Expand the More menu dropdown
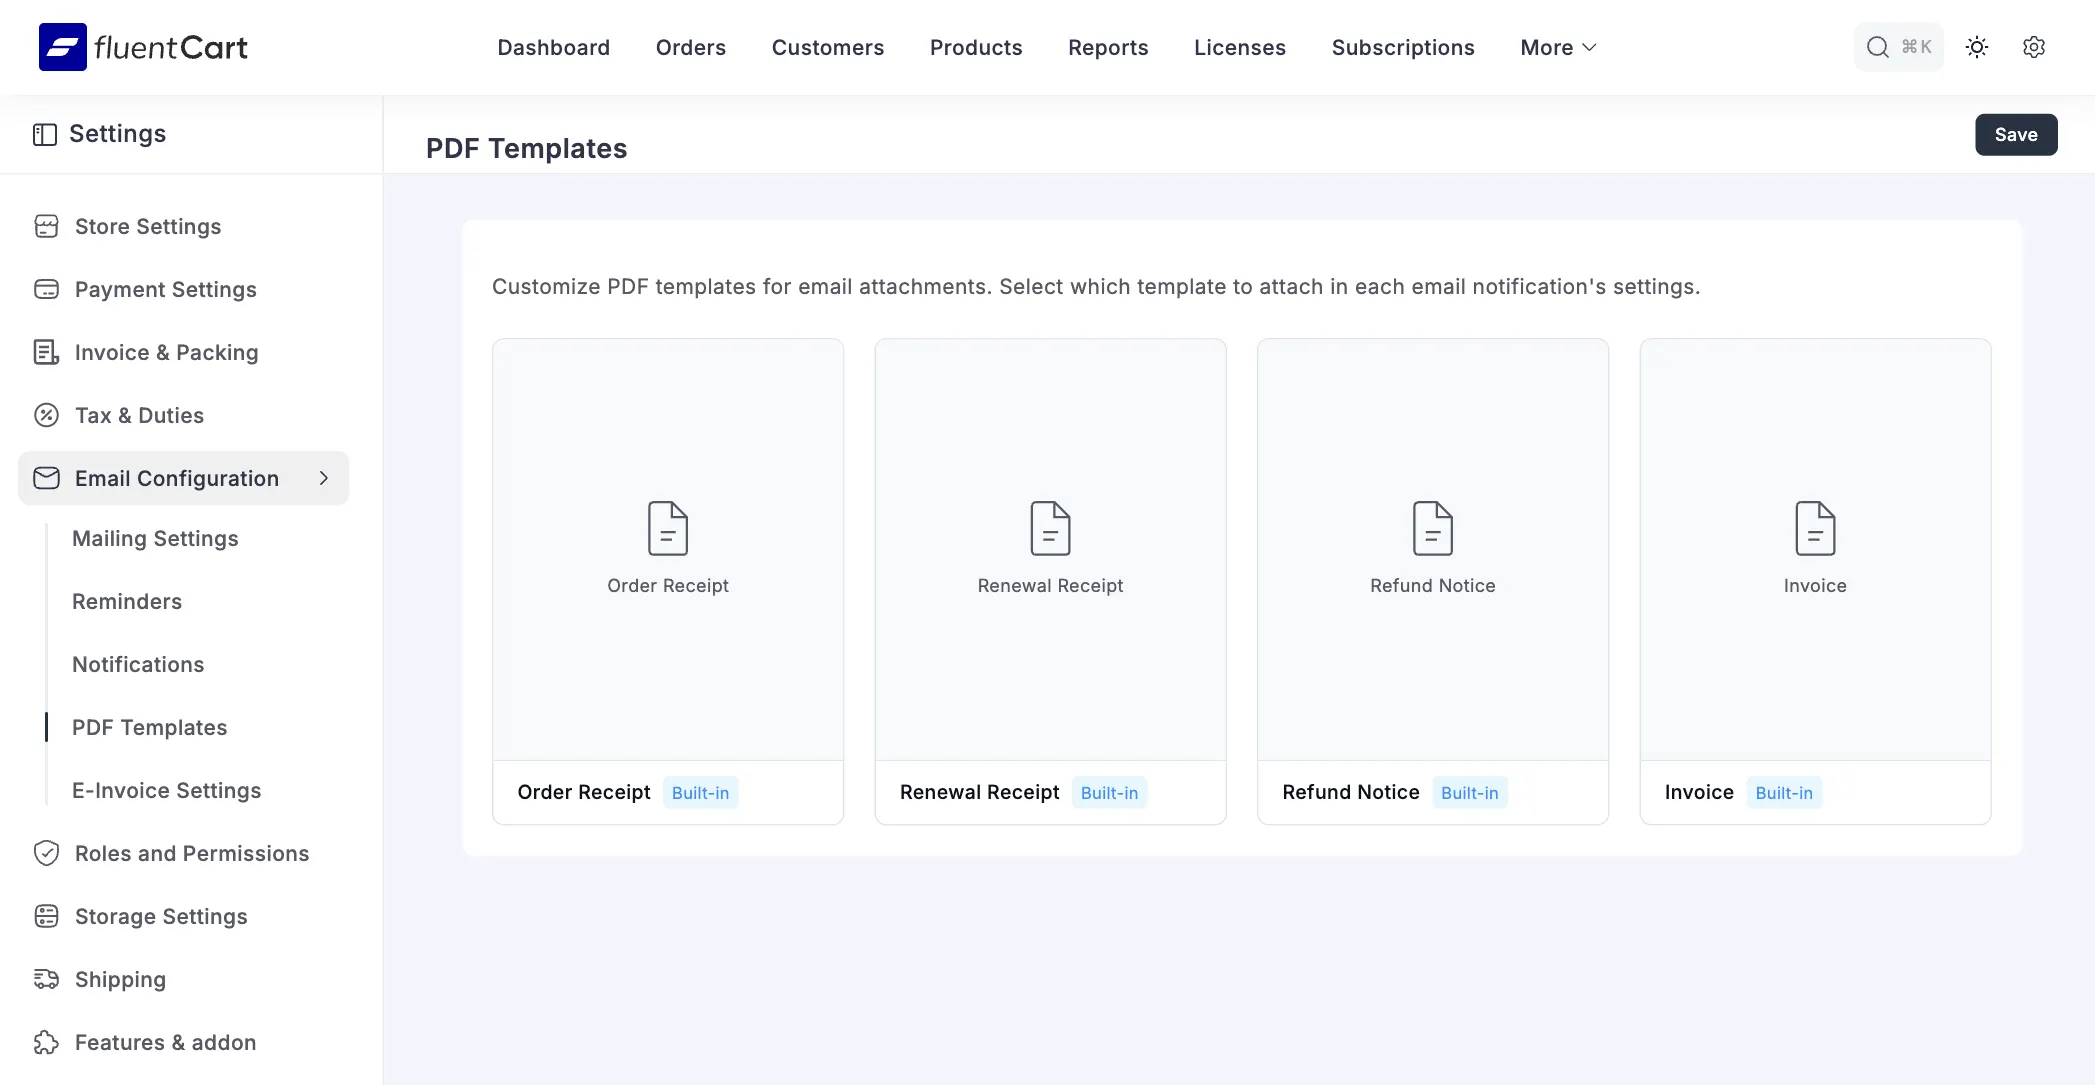Image resolution: width=2095 pixels, height=1085 pixels. point(1558,47)
